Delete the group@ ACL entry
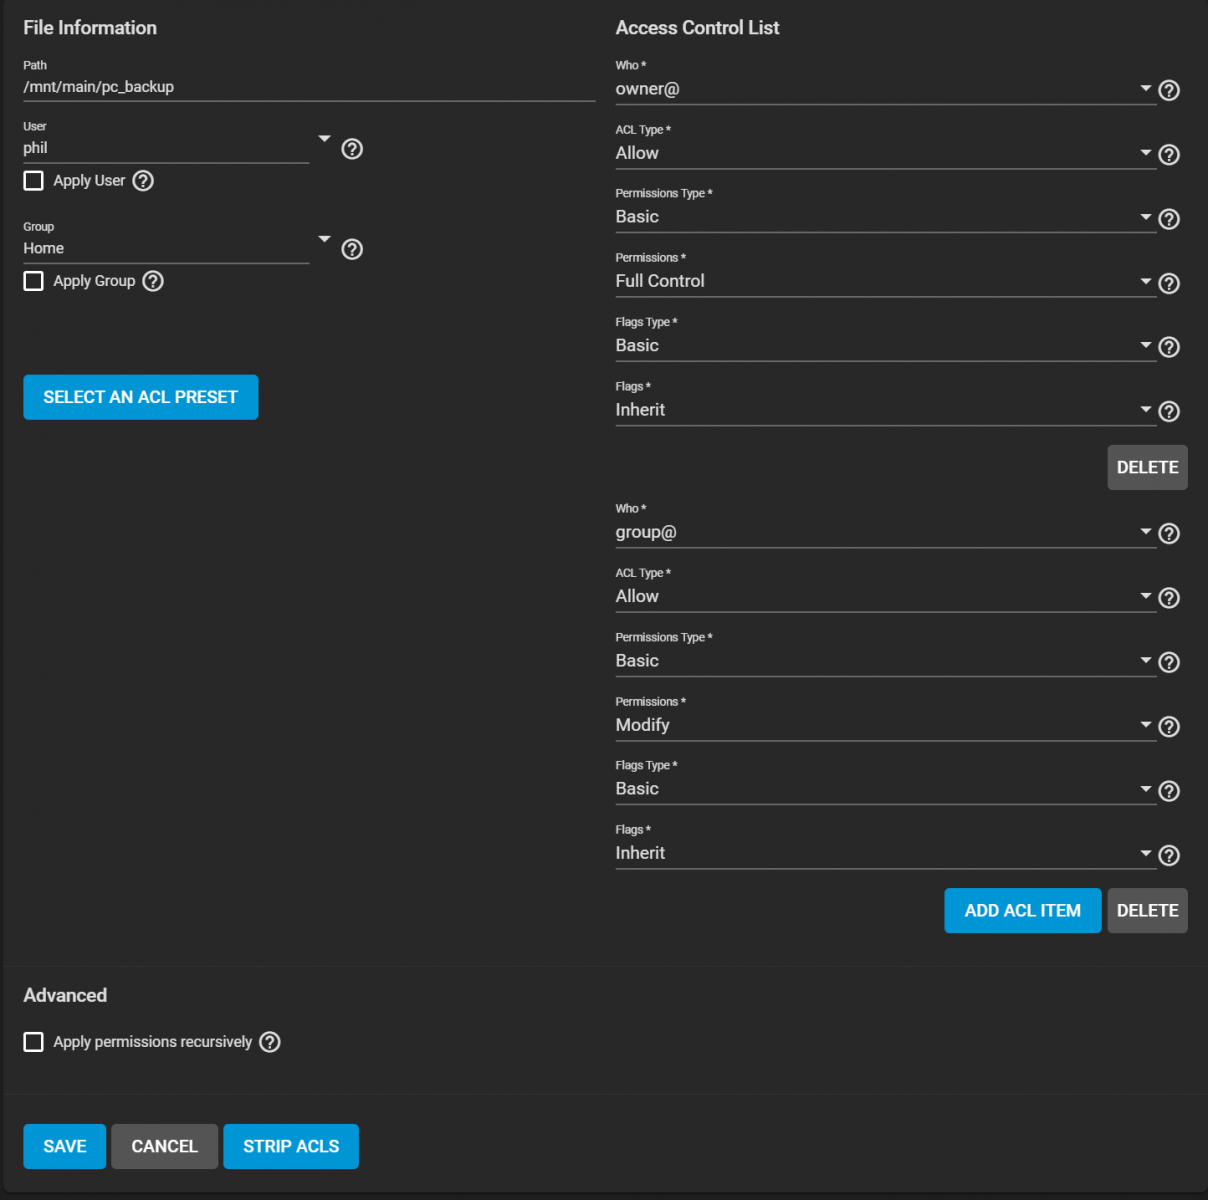This screenshot has width=1208, height=1200. tap(1147, 911)
